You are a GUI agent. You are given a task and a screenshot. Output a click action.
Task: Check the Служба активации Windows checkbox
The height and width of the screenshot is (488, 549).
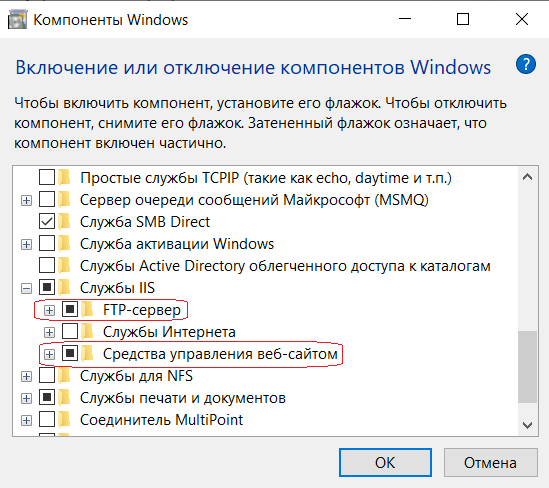(x=47, y=244)
